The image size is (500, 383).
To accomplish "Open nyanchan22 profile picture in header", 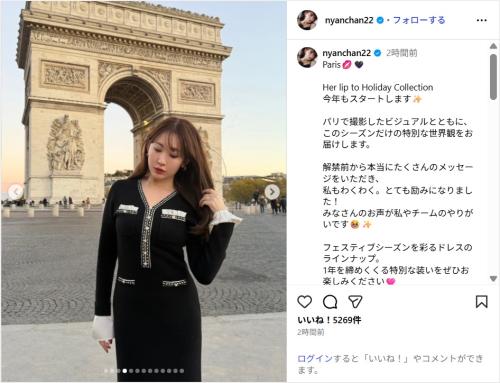I will pyautogui.click(x=307, y=20).
